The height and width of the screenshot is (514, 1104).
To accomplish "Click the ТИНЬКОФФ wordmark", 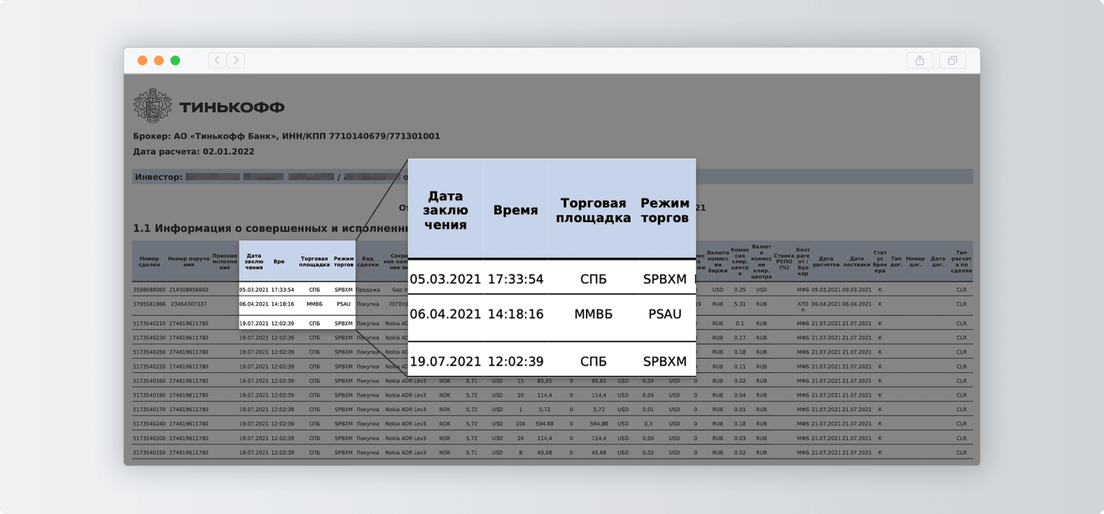I will [x=232, y=108].
